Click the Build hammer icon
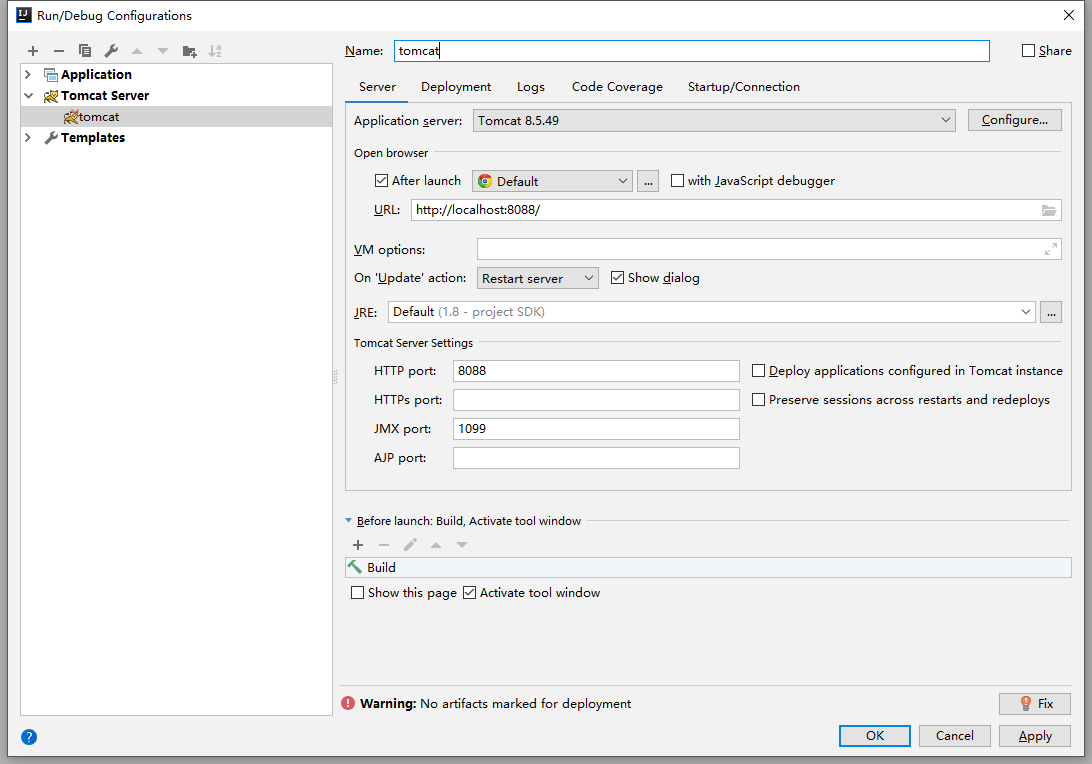Viewport: 1092px width, 764px height. point(355,567)
